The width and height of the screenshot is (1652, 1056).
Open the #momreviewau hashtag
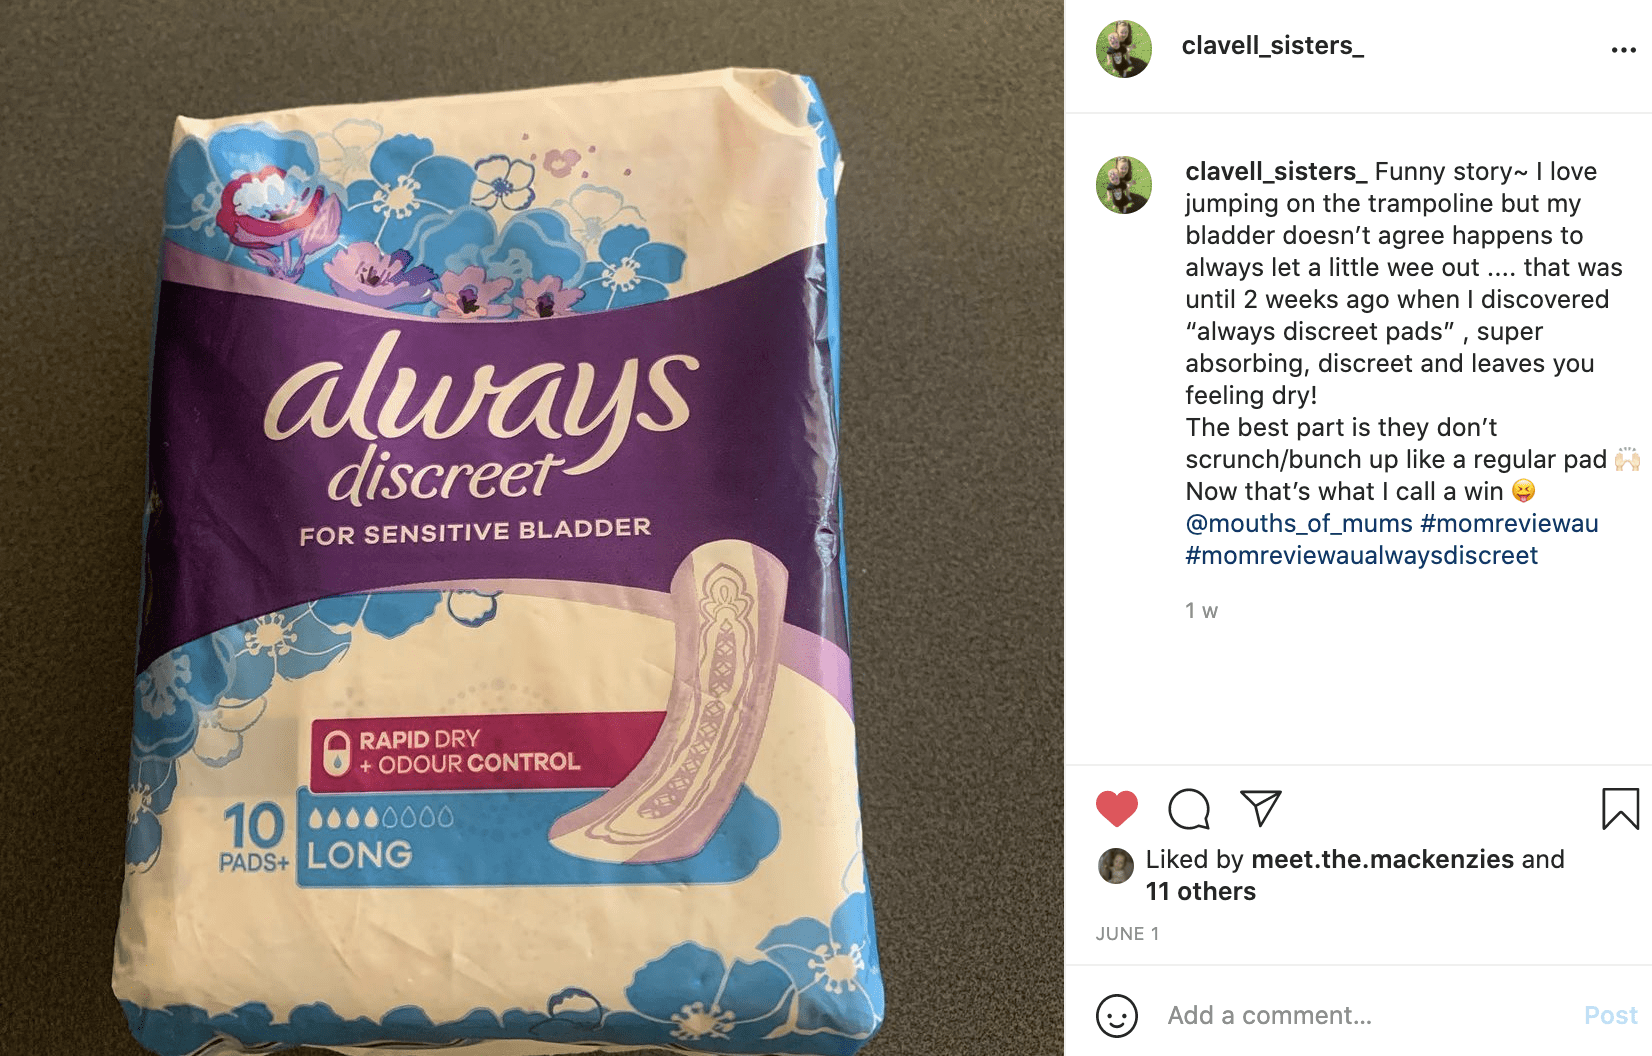[1509, 523]
